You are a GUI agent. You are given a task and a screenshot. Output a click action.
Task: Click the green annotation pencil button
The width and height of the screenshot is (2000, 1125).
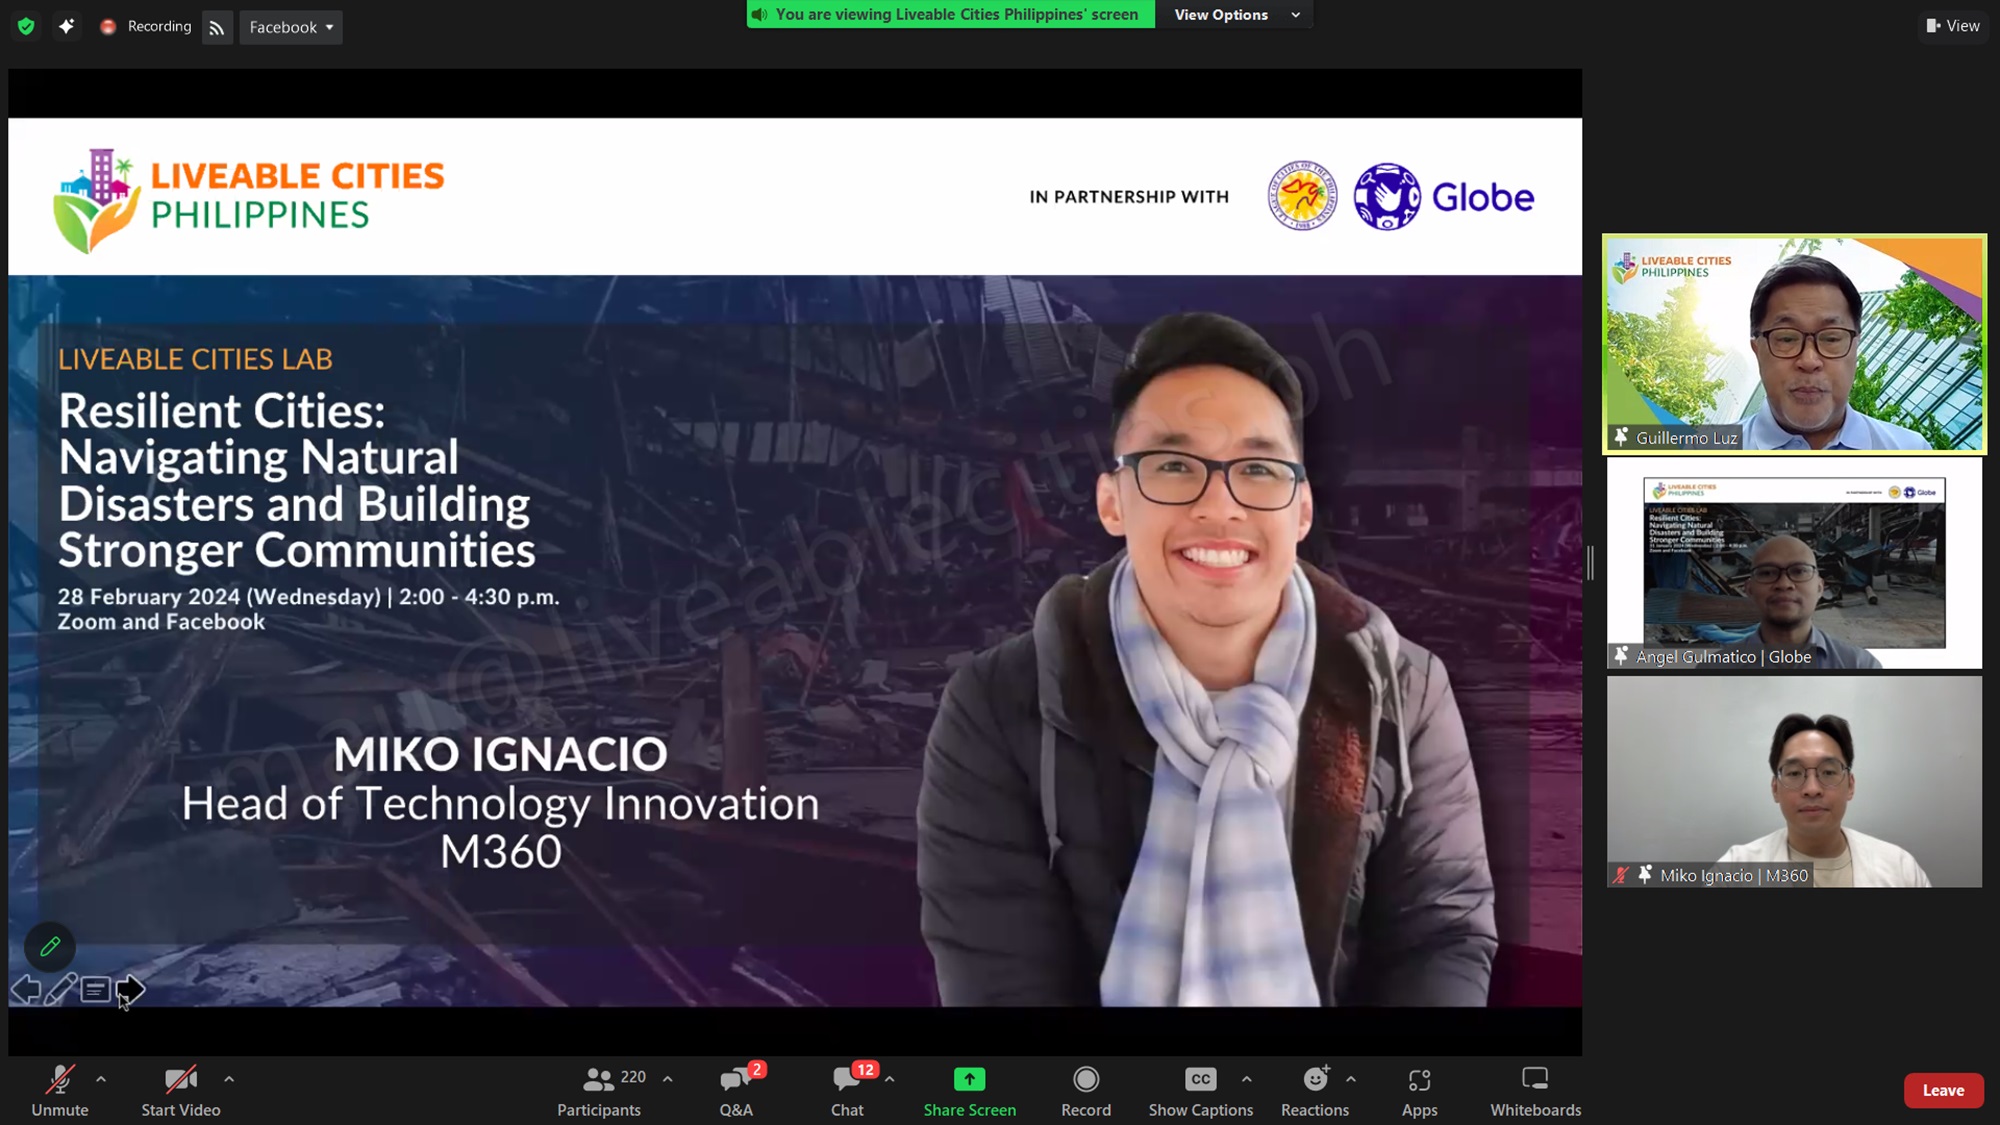click(x=50, y=946)
